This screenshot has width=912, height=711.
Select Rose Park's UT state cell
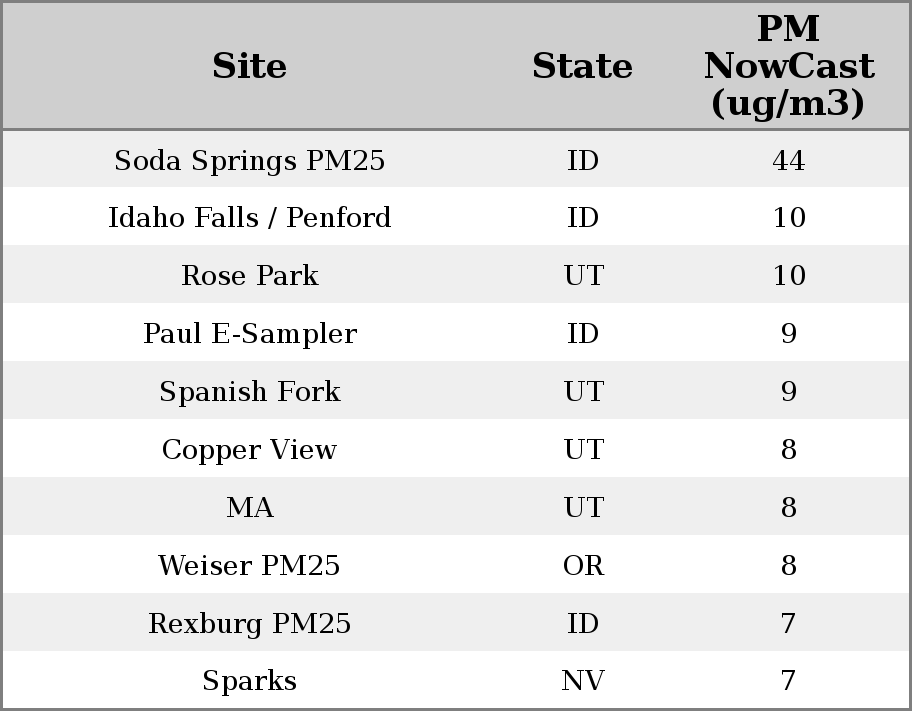(x=583, y=276)
